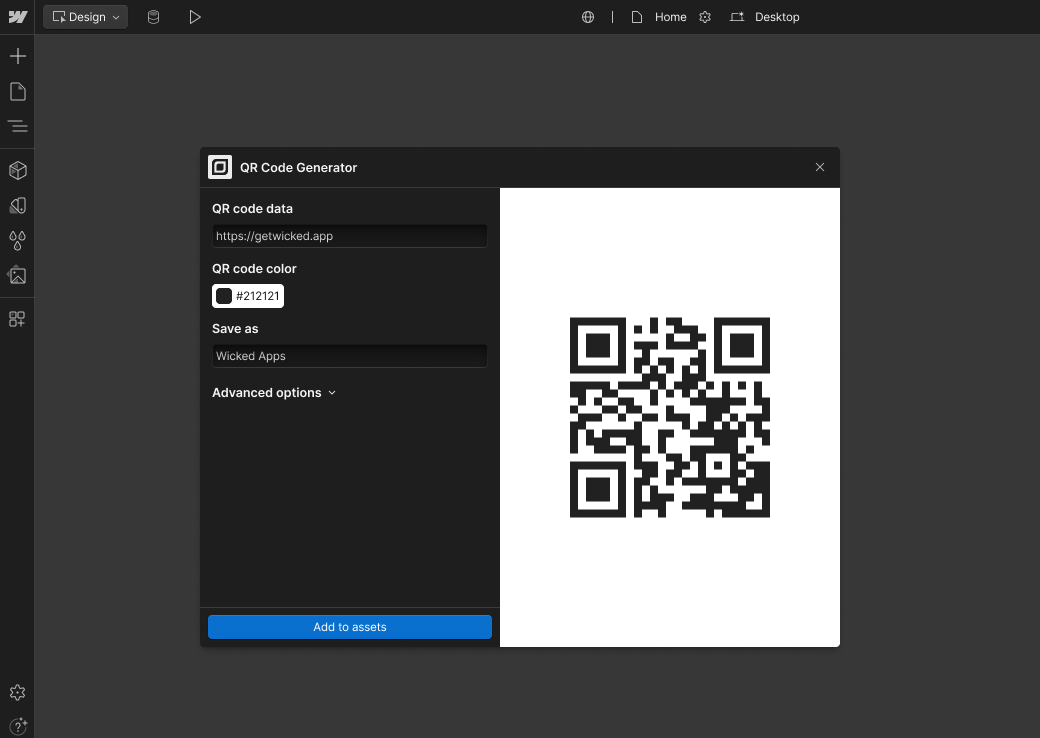The image size is (1040, 738).
Task: Open the Variables droplets icon
Action: (18, 241)
